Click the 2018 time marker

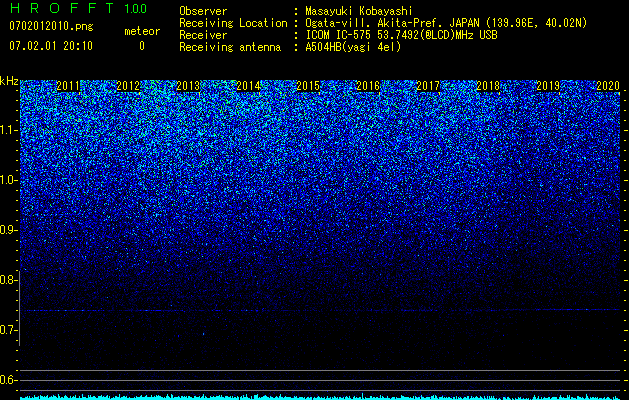click(x=488, y=86)
